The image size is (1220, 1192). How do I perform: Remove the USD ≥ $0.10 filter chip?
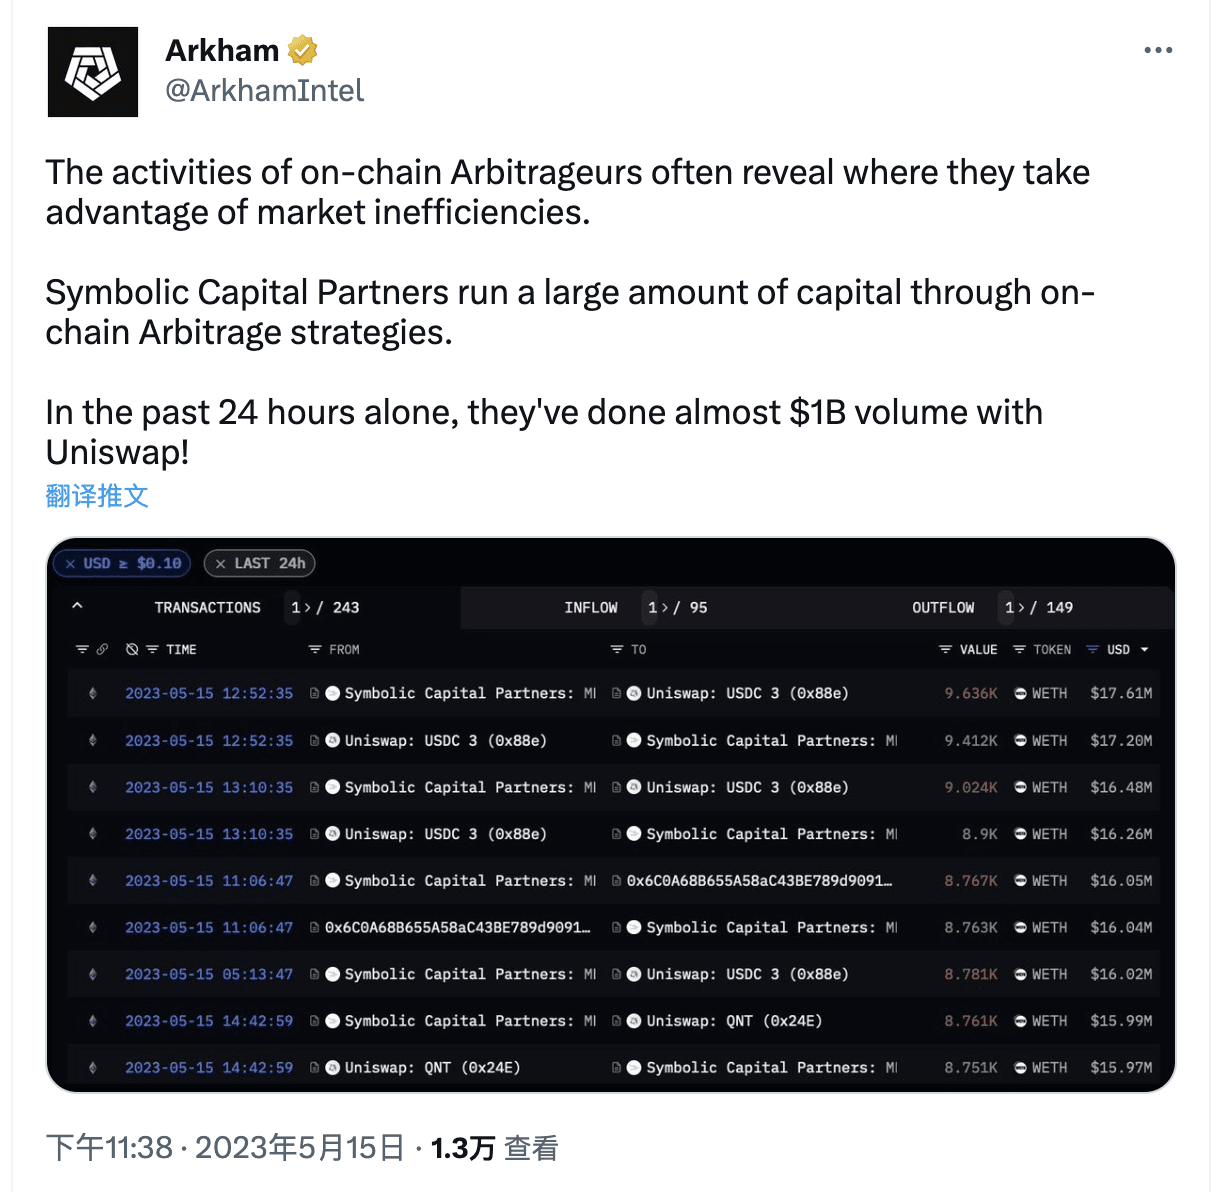point(70,563)
